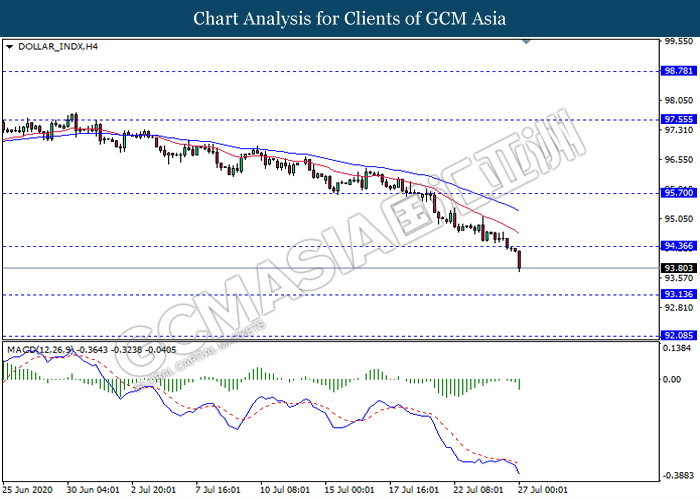The height and width of the screenshot is (500, 700).
Task: Select the DOLLAR_INDX,H4 symbol label
Action: pos(49,46)
